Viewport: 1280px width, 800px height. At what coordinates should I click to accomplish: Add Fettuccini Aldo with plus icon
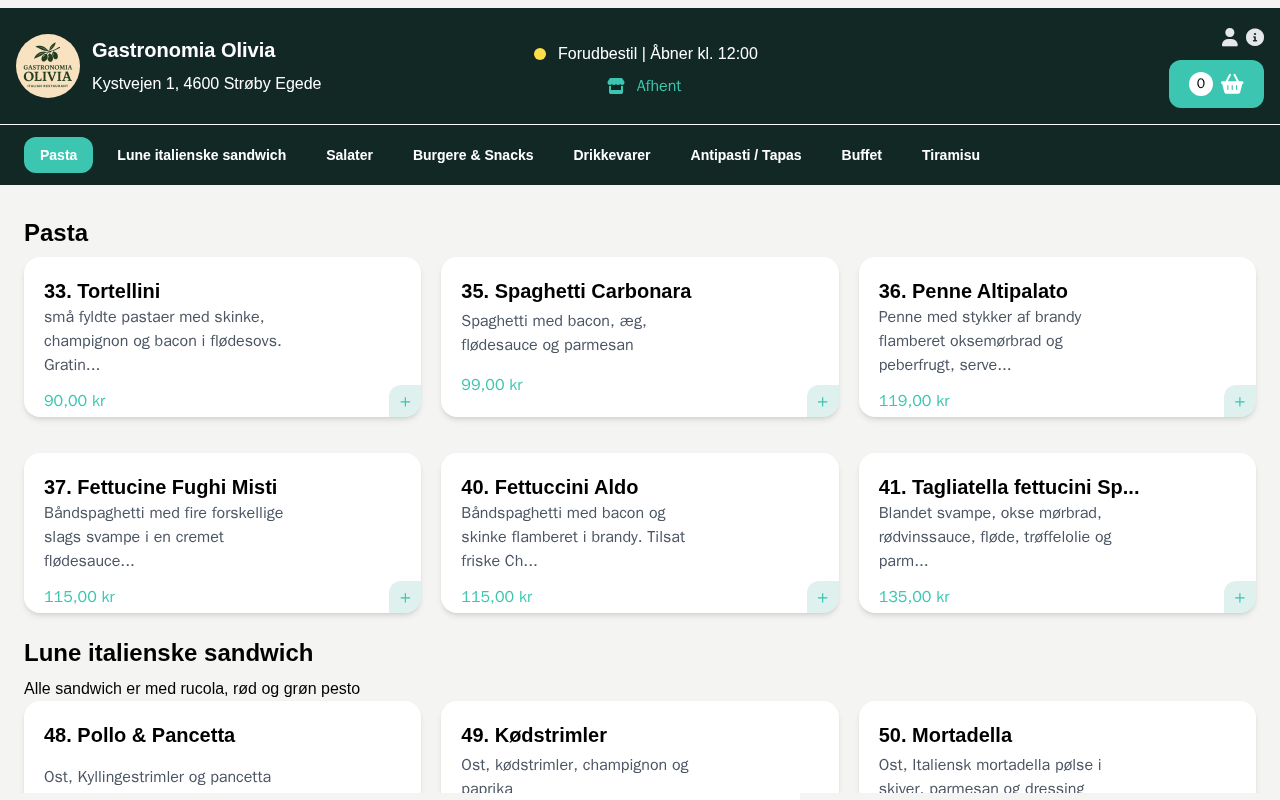point(822,597)
